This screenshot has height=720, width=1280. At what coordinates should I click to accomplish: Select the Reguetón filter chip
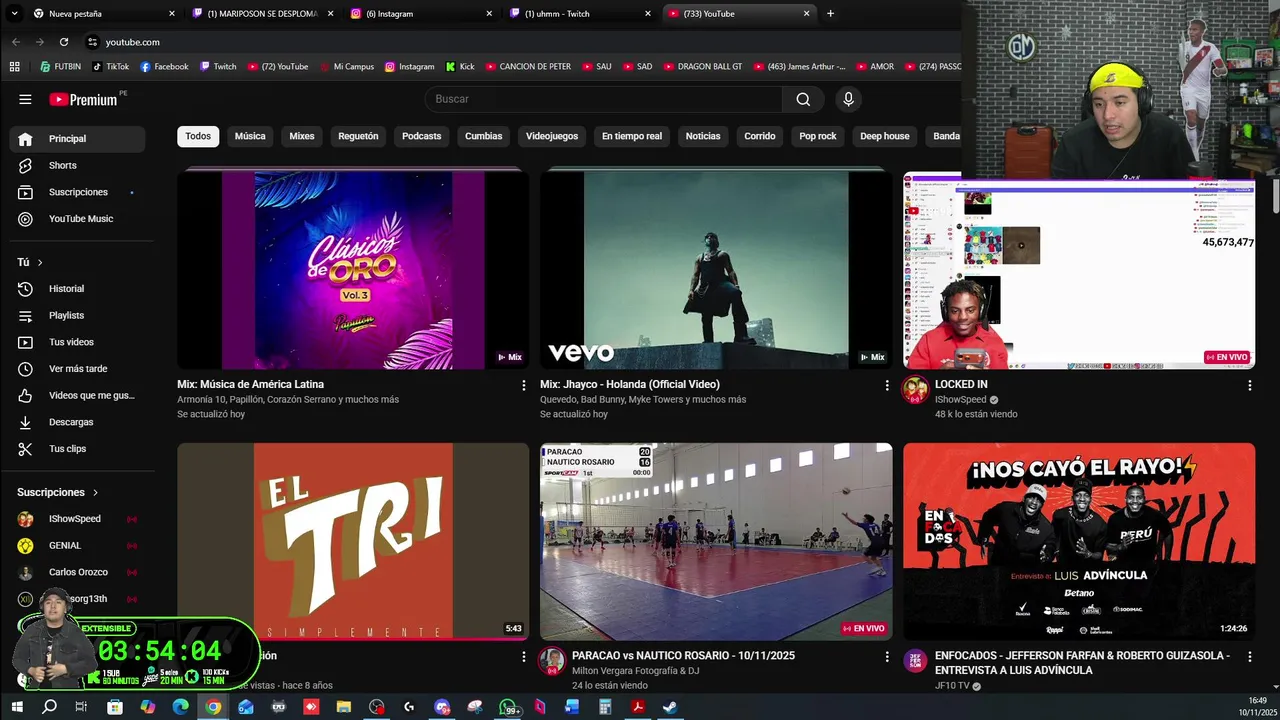358,136
